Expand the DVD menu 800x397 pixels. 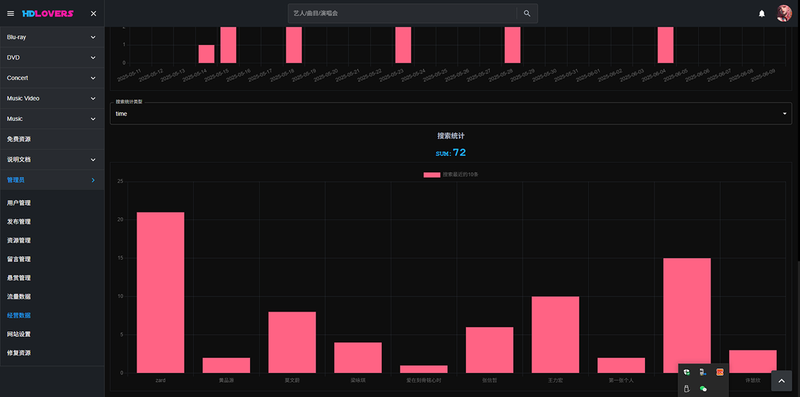coord(52,58)
